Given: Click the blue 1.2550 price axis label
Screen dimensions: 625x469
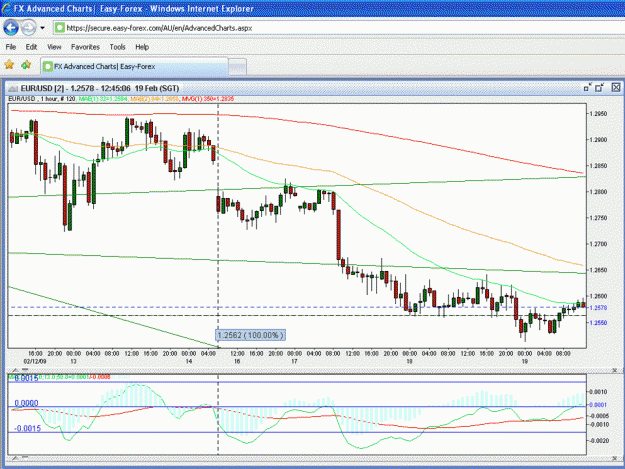Looking at the screenshot, I should tap(599, 323).
